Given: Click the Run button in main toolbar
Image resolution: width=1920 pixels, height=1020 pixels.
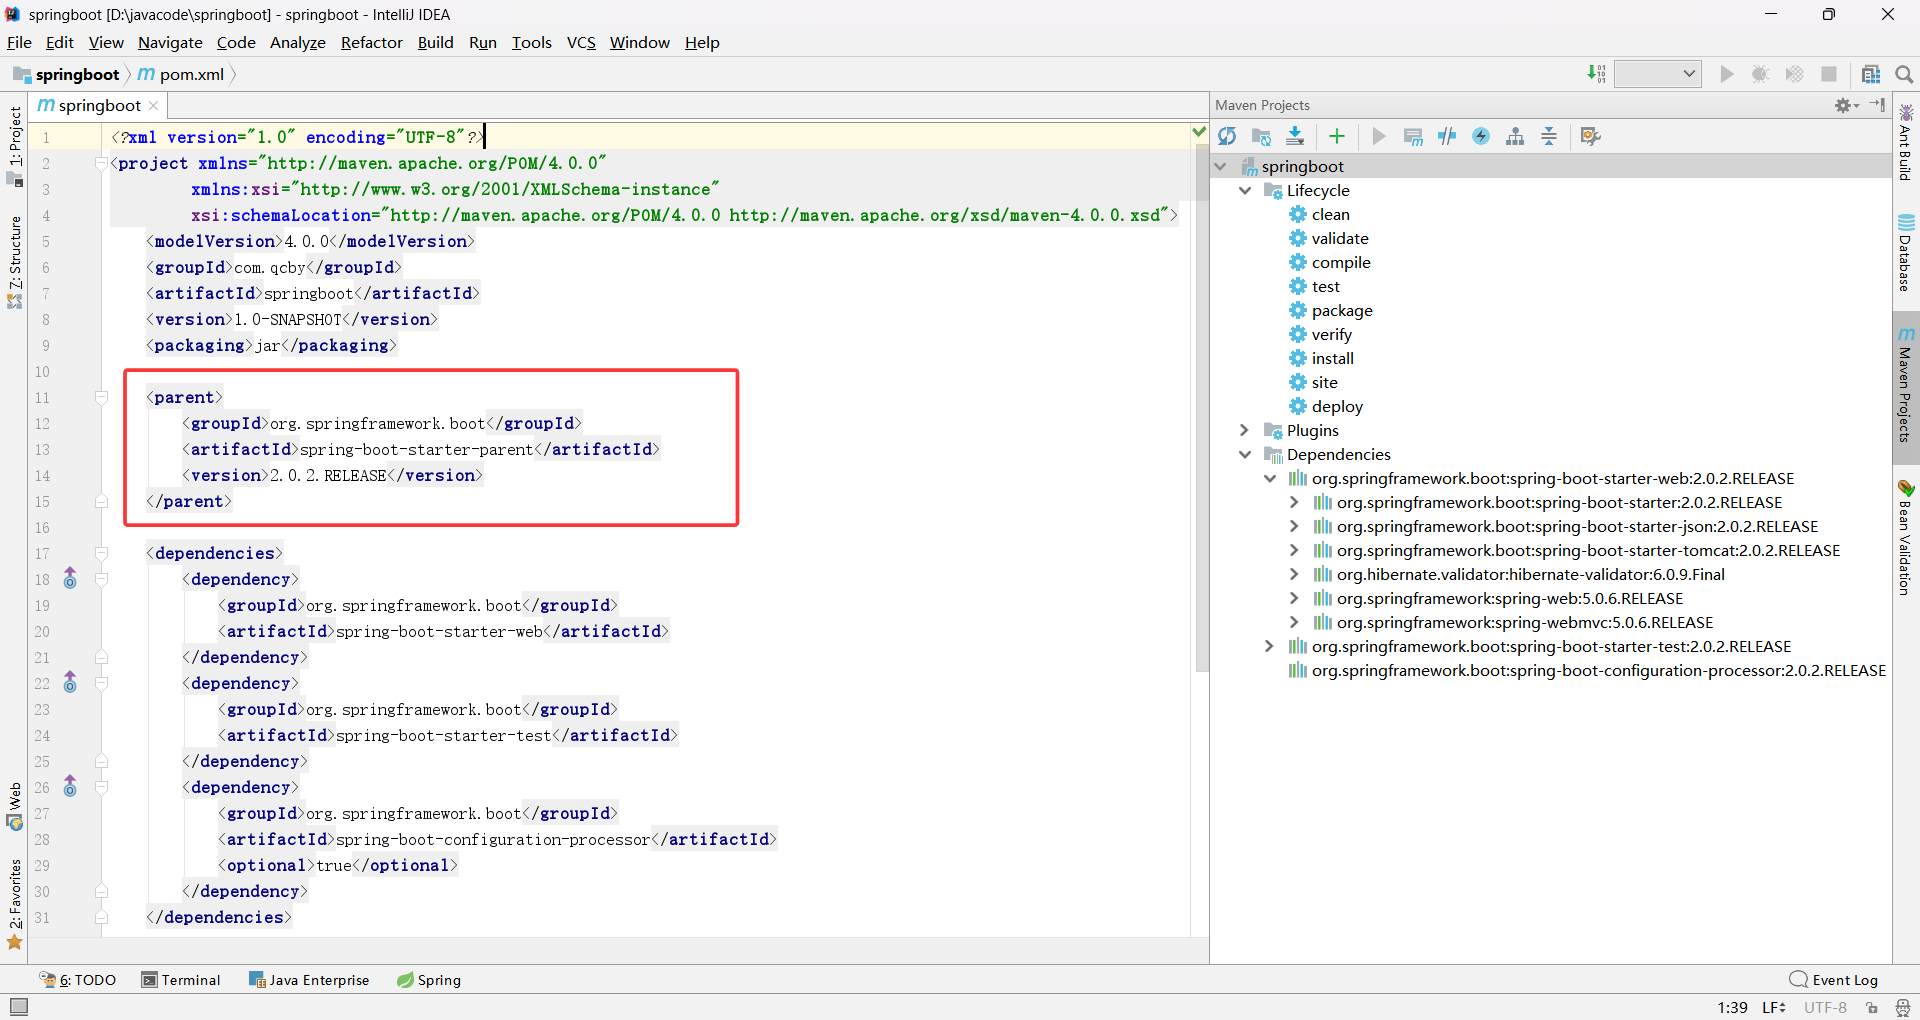Looking at the screenshot, I should (1727, 74).
